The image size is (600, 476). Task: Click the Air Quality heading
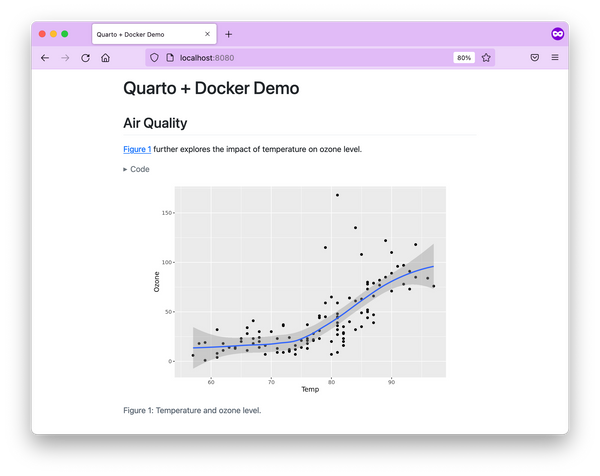tap(155, 123)
